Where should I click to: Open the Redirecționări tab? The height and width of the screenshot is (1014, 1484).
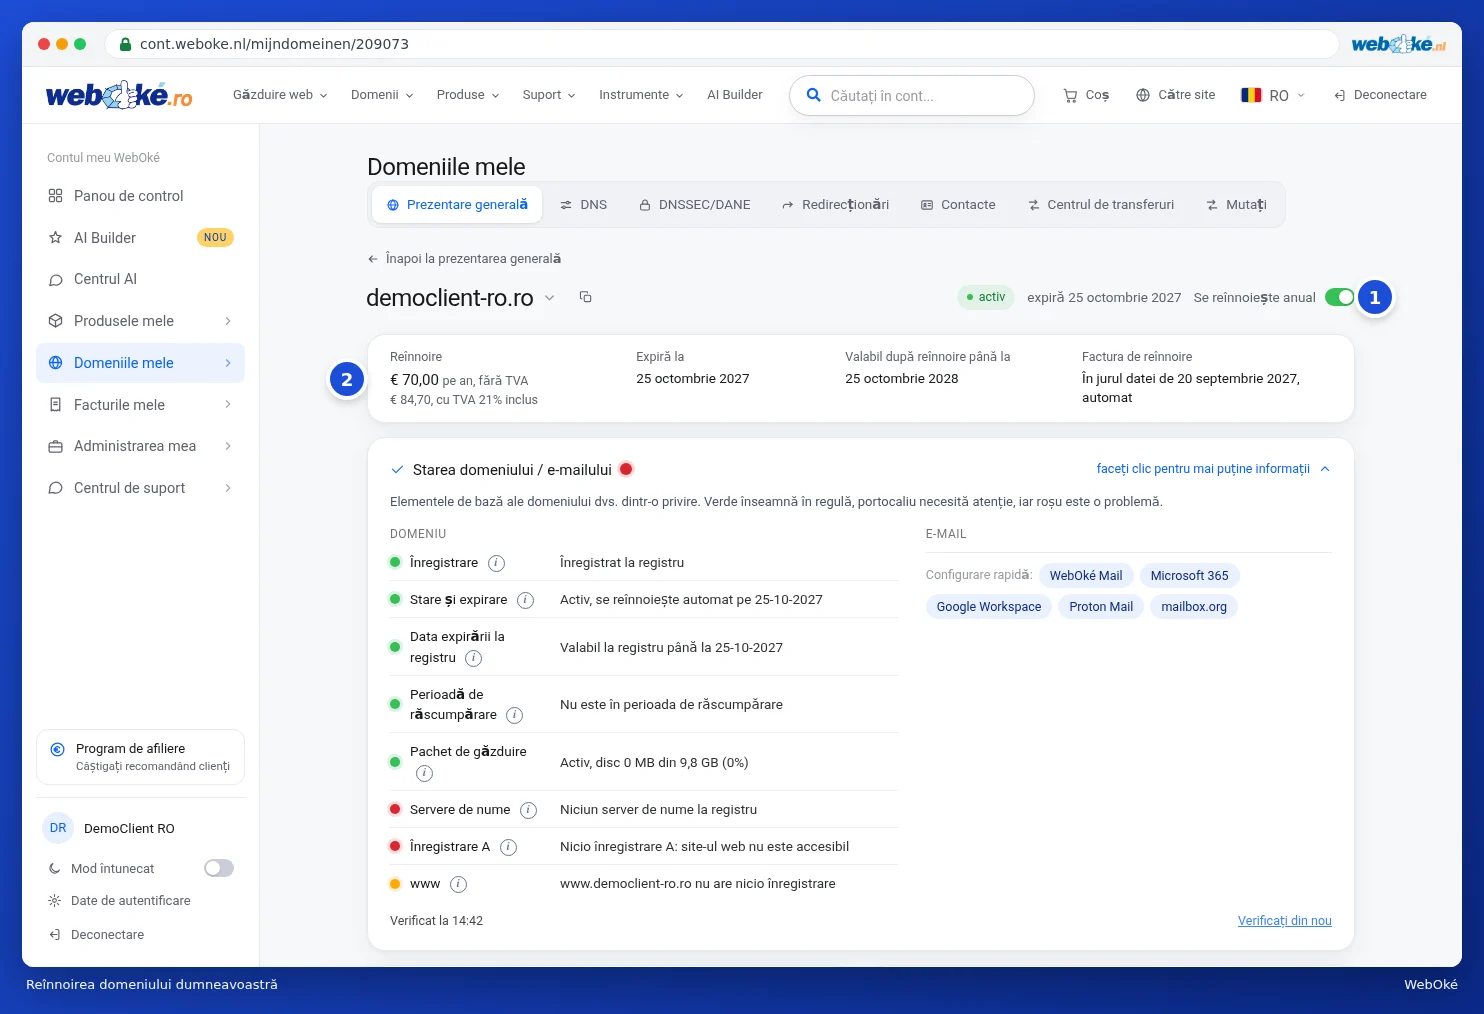point(836,204)
